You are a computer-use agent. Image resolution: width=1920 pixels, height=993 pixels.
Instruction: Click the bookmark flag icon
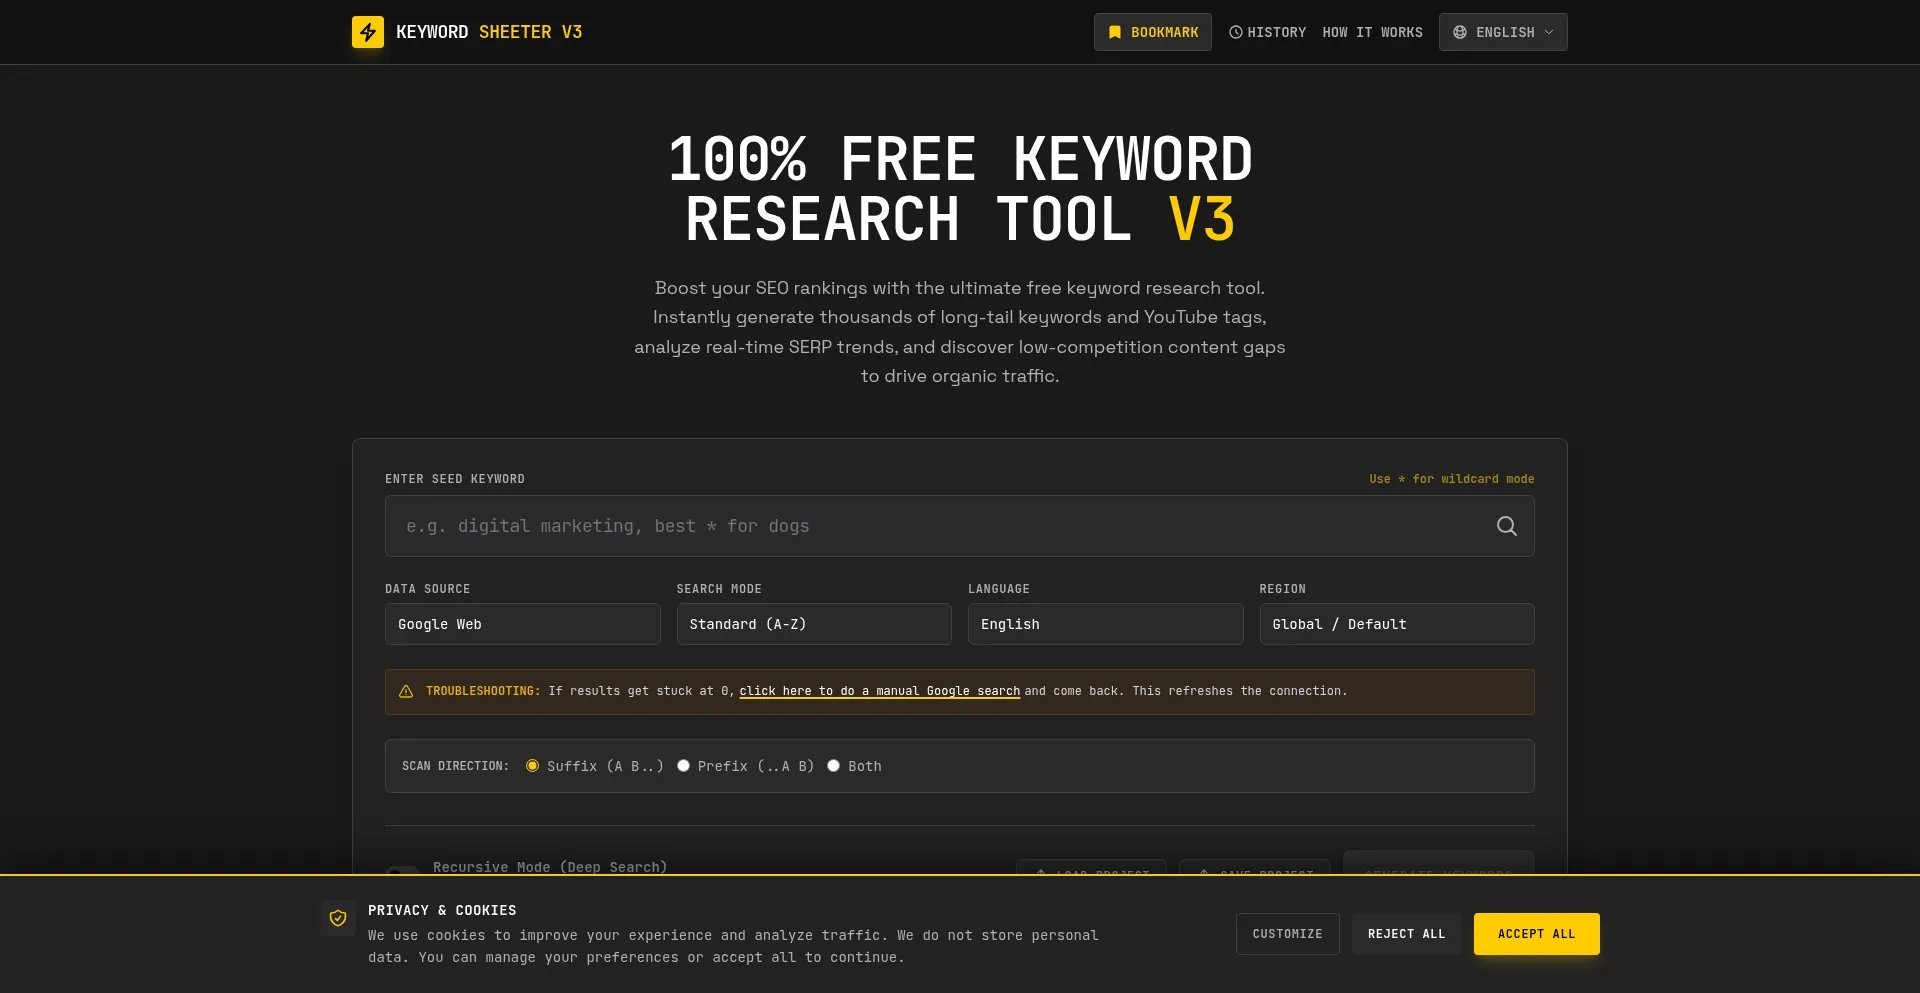[1115, 32]
